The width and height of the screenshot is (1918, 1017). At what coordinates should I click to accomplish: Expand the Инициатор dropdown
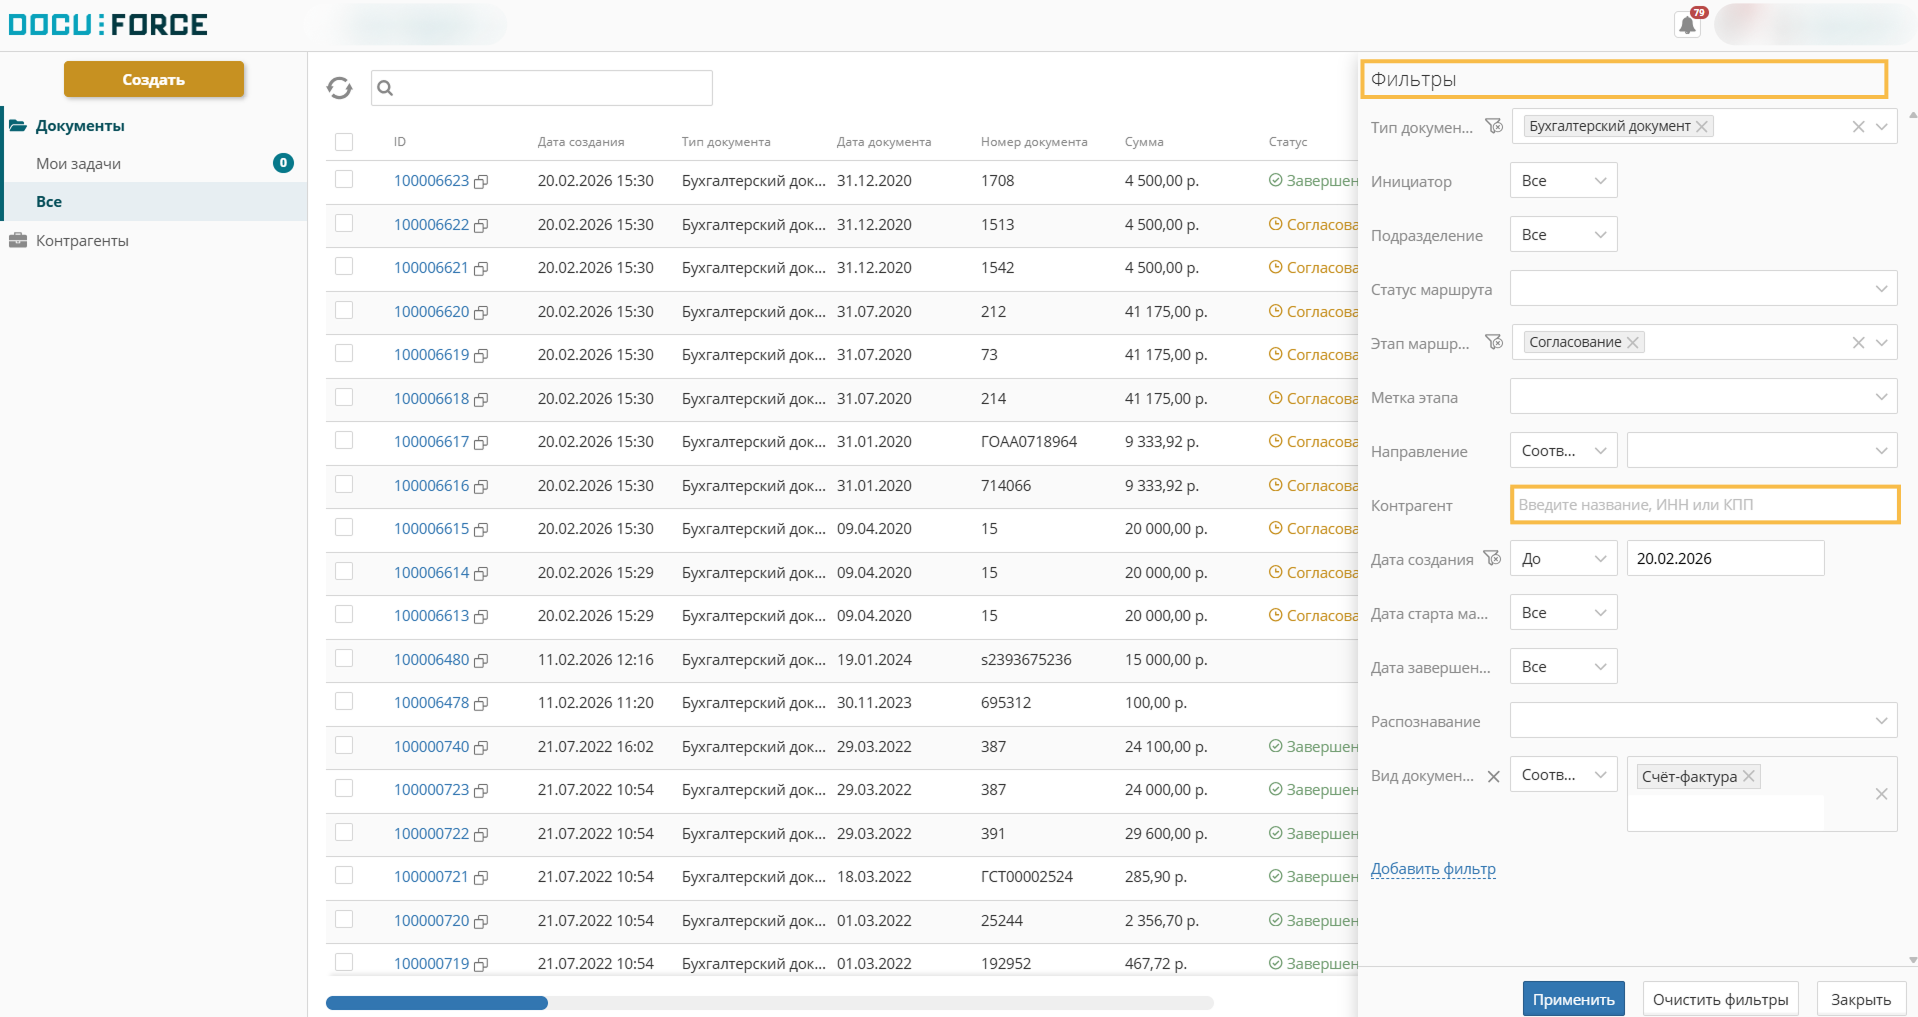(x=1563, y=181)
